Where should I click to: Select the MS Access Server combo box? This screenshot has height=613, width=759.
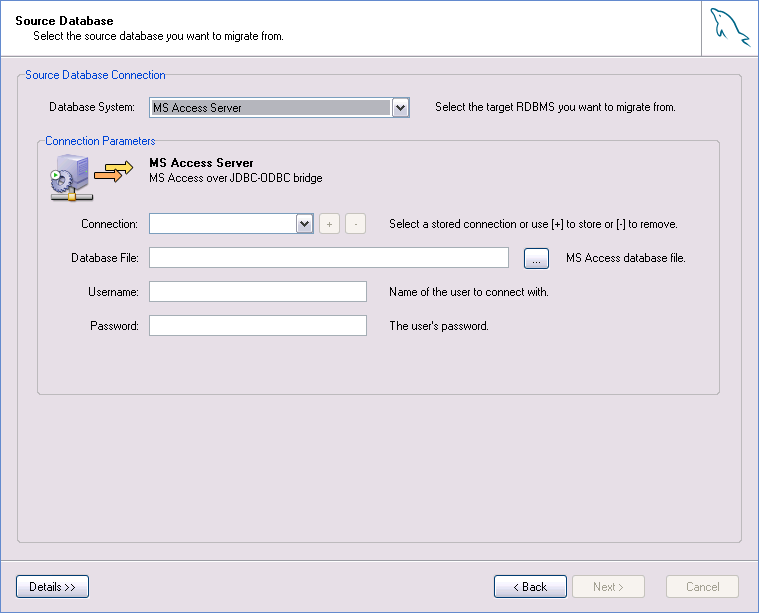[279, 107]
